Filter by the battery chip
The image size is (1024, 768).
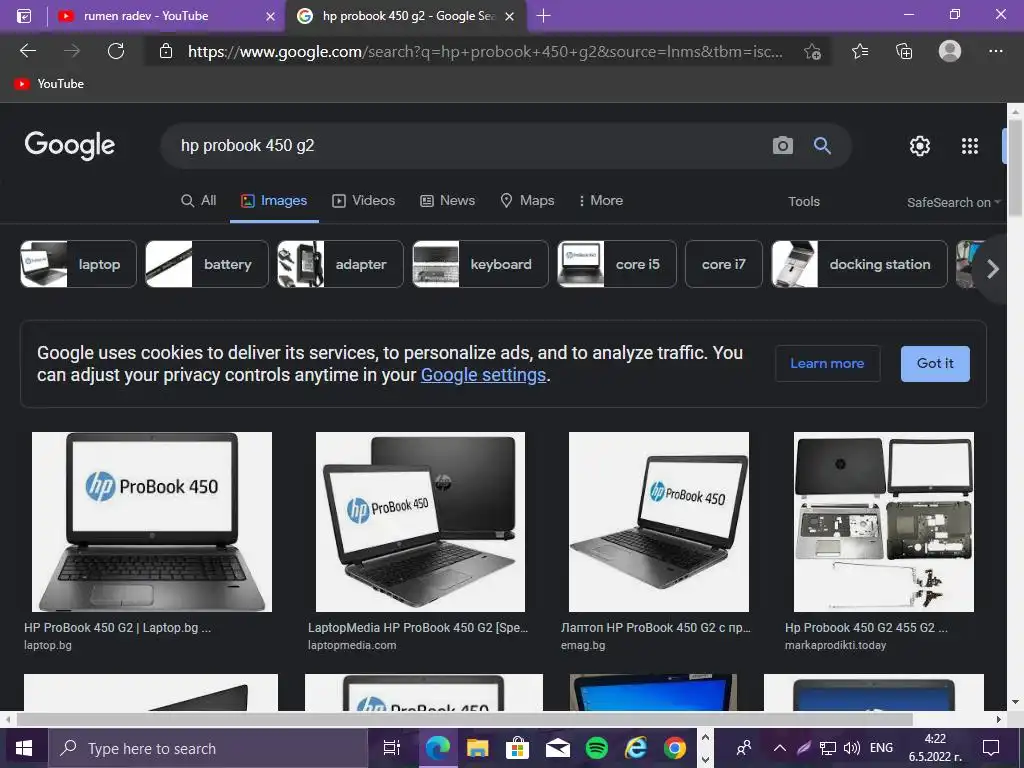point(206,264)
